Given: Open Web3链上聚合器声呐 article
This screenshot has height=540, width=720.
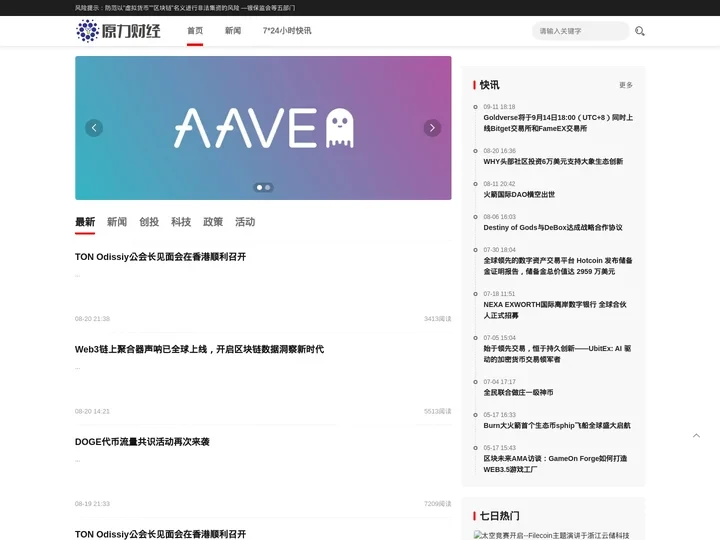Looking at the screenshot, I should tap(199, 349).
